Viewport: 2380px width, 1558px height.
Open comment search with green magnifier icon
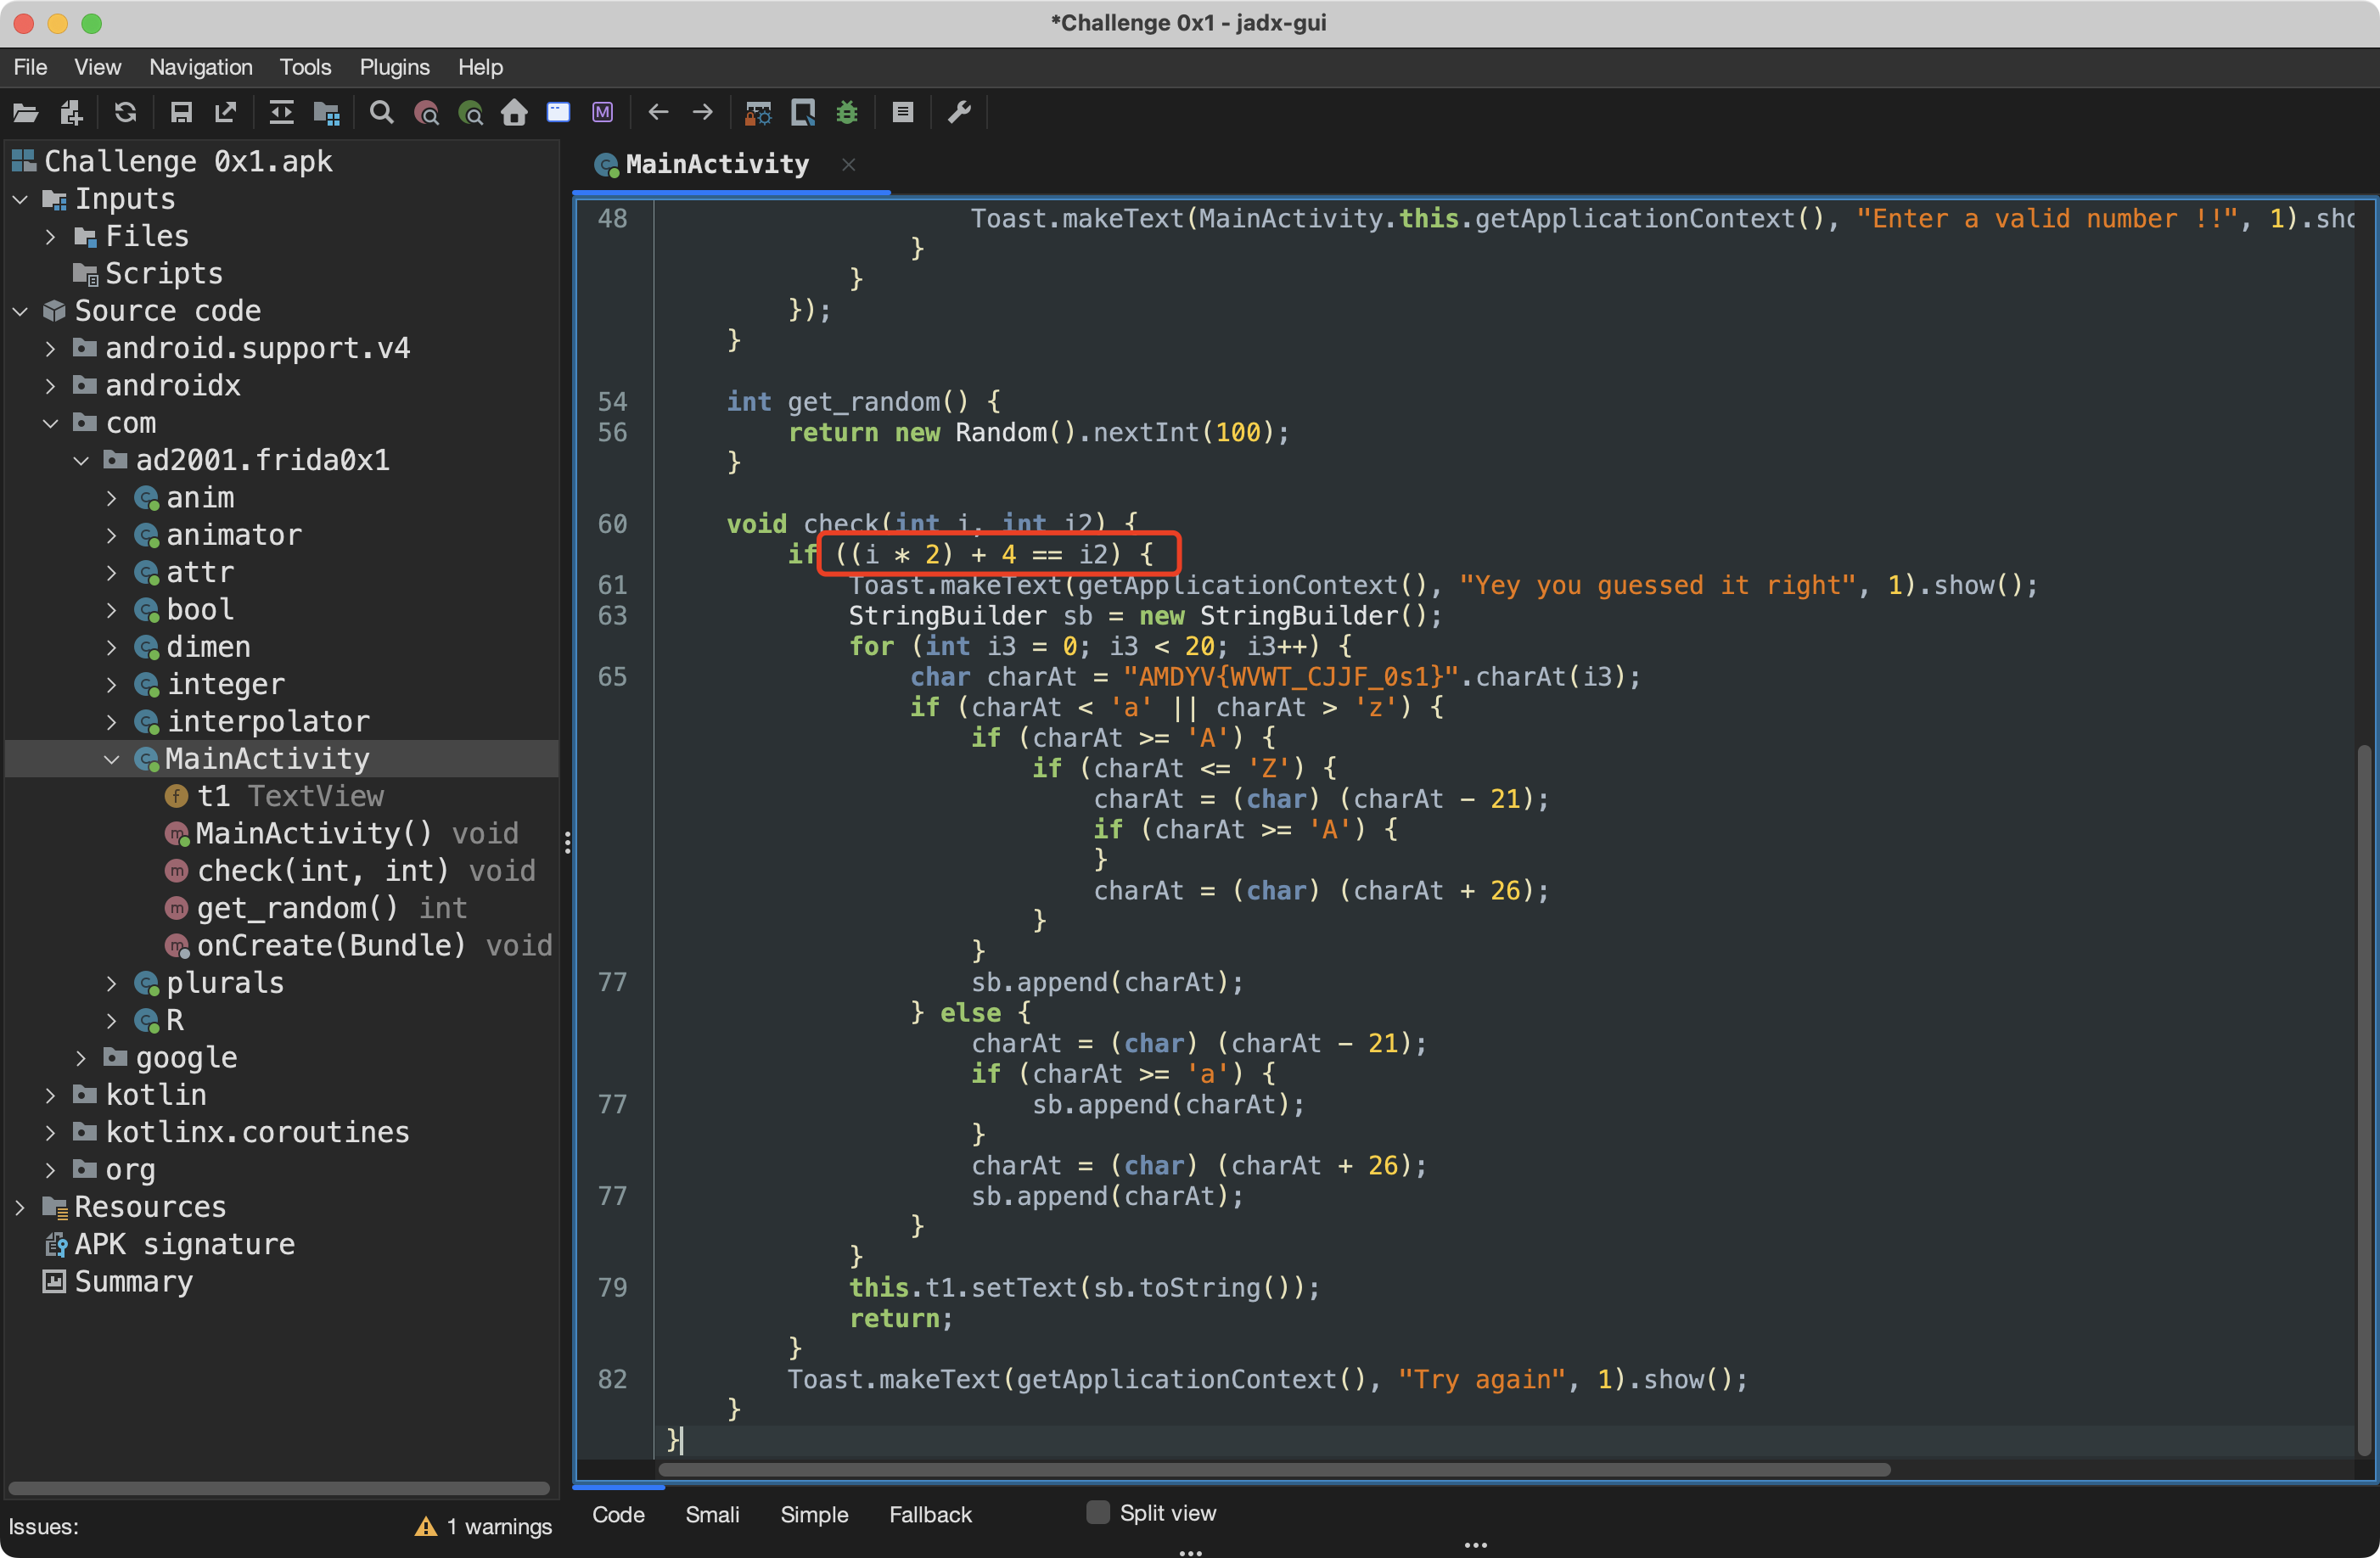click(x=471, y=112)
